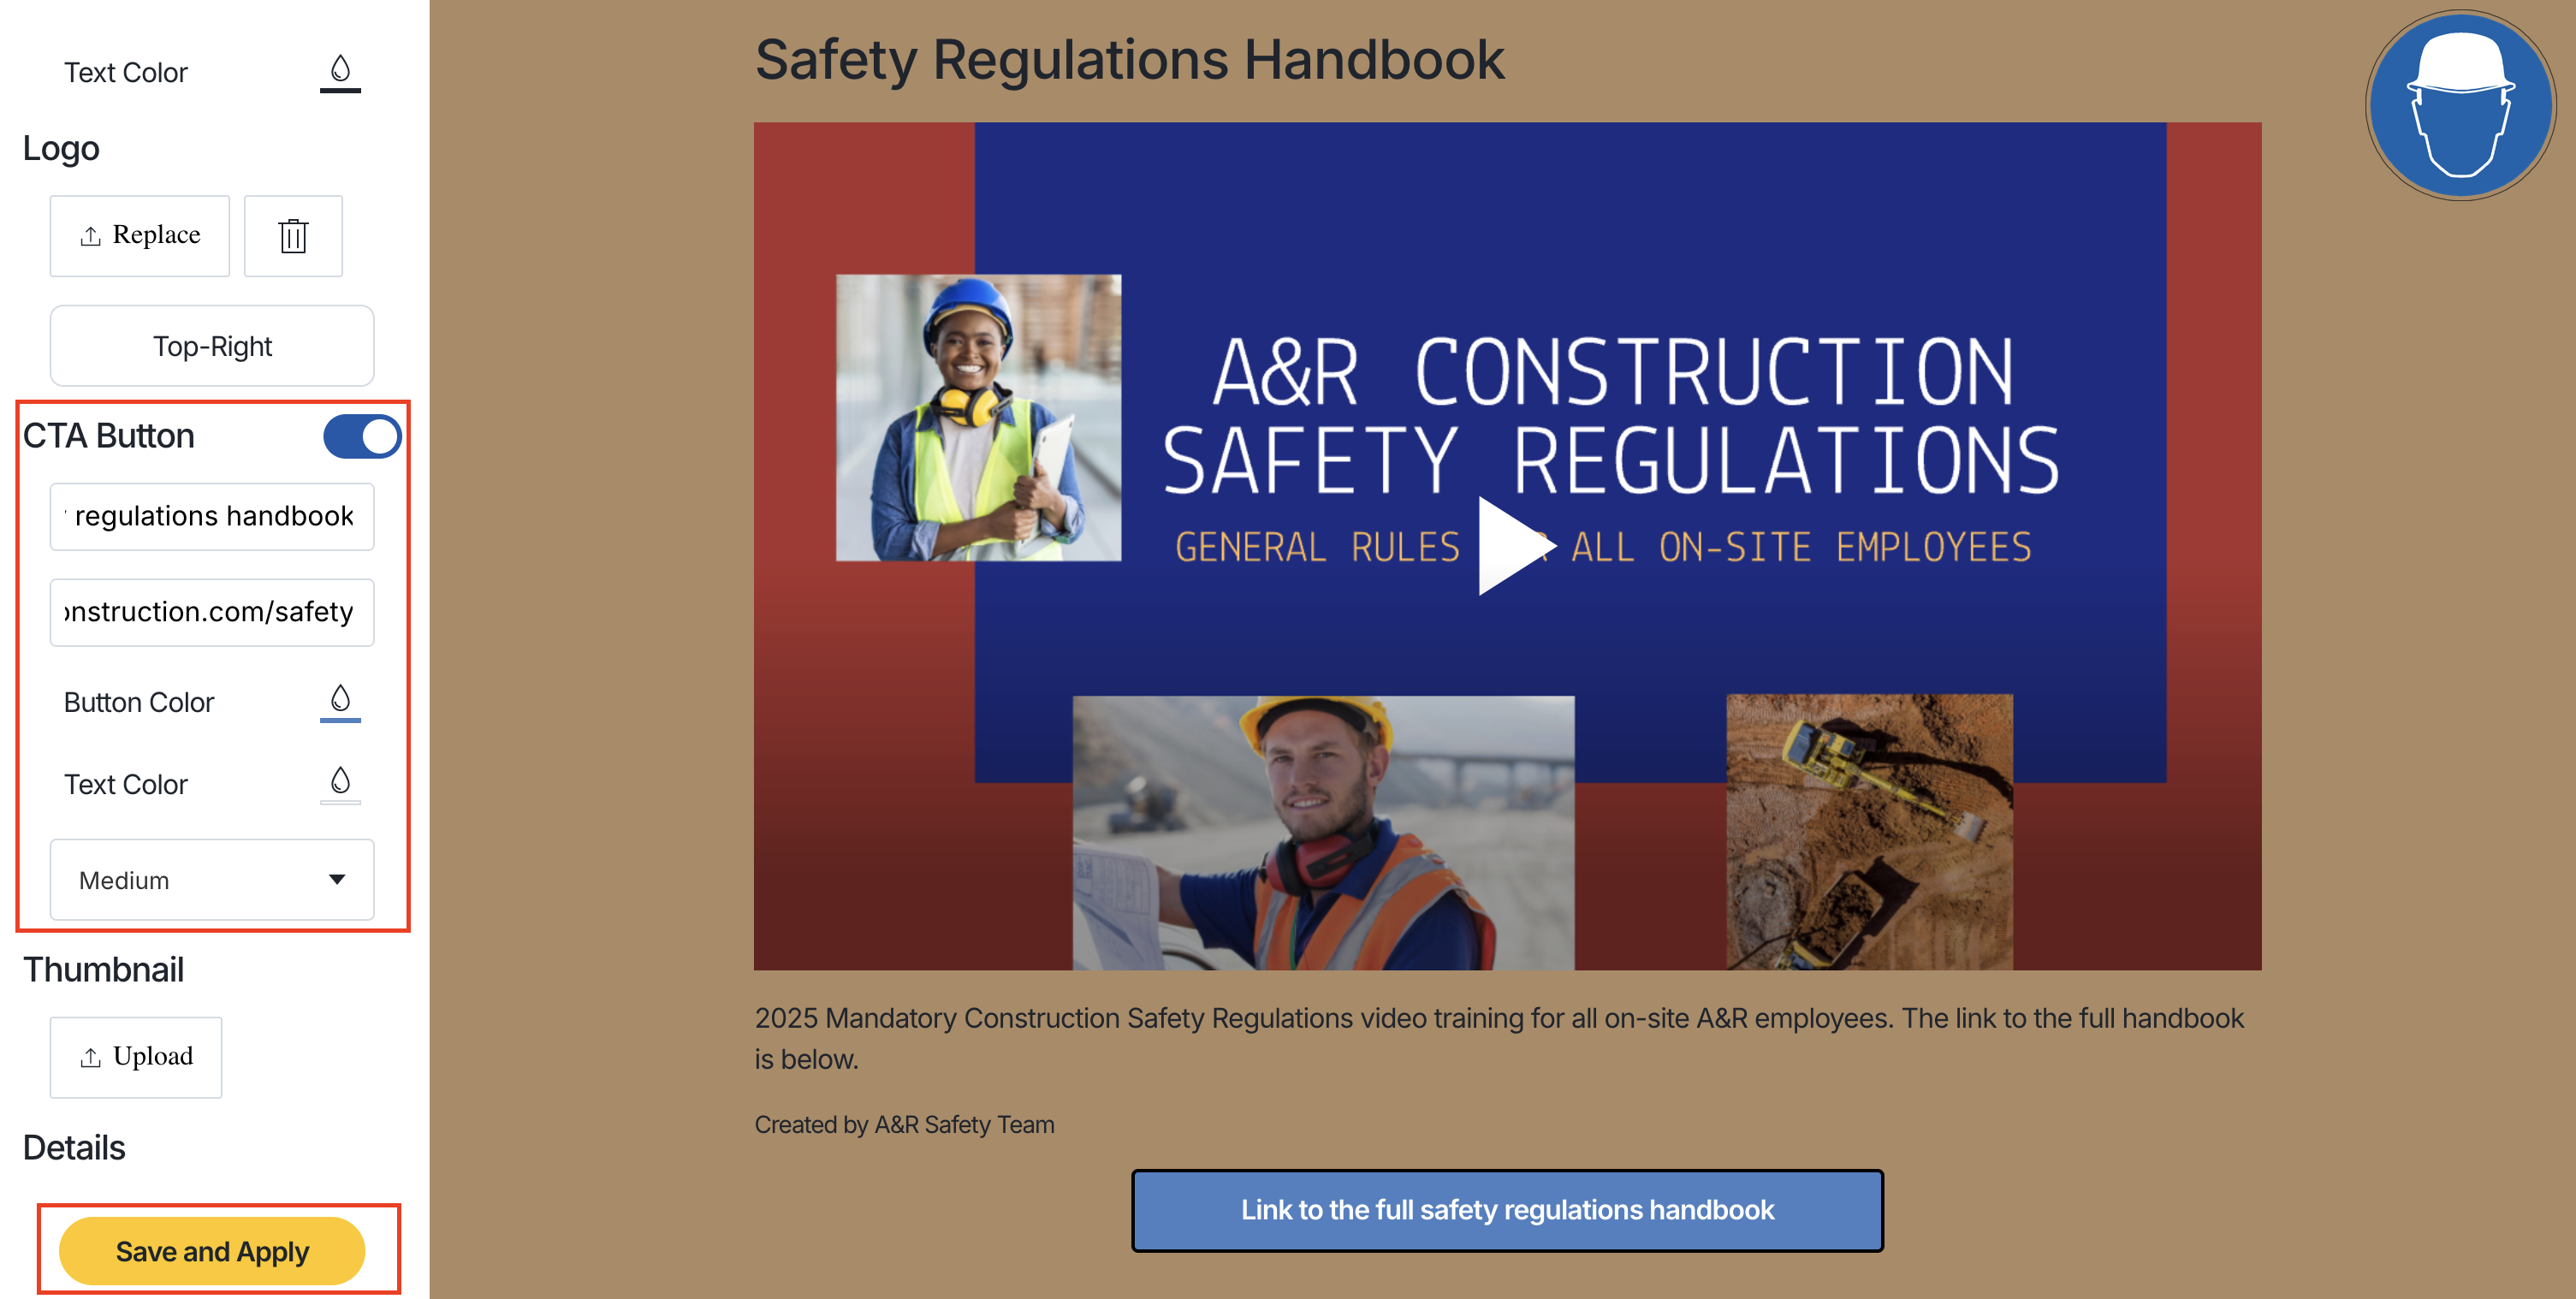The width and height of the screenshot is (2576, 1299).
Task: Click the full safety handbook link button
Action: tap(1507, 1210)
